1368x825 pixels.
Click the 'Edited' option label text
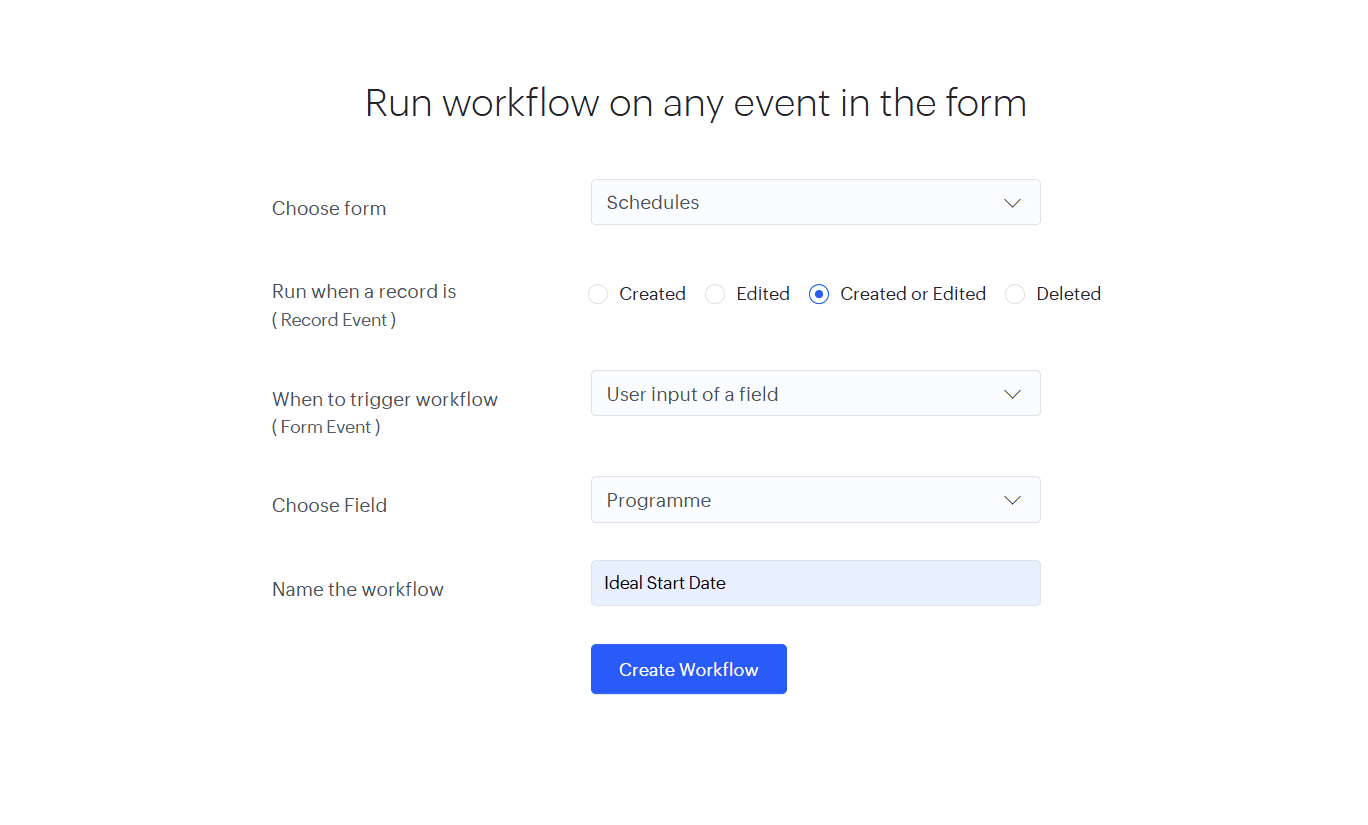pyautogui.click(x=763, y=294)
